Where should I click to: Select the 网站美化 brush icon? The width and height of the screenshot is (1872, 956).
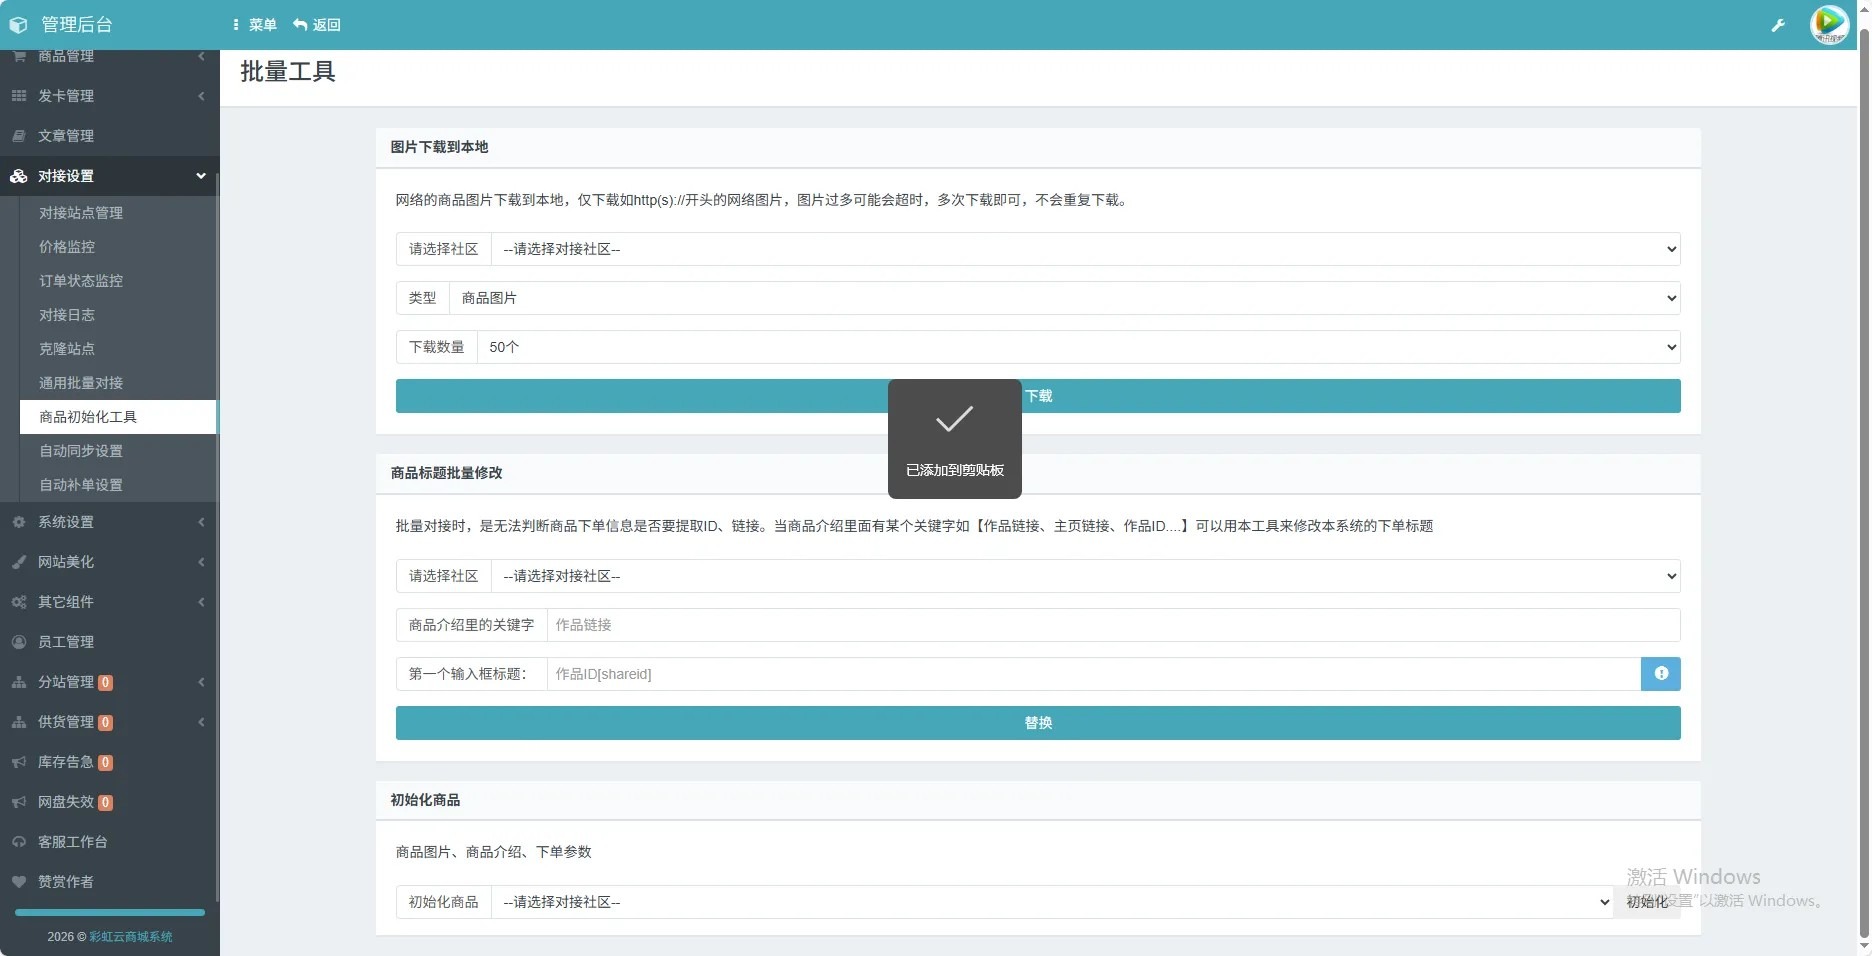click(x=18, y=562)
